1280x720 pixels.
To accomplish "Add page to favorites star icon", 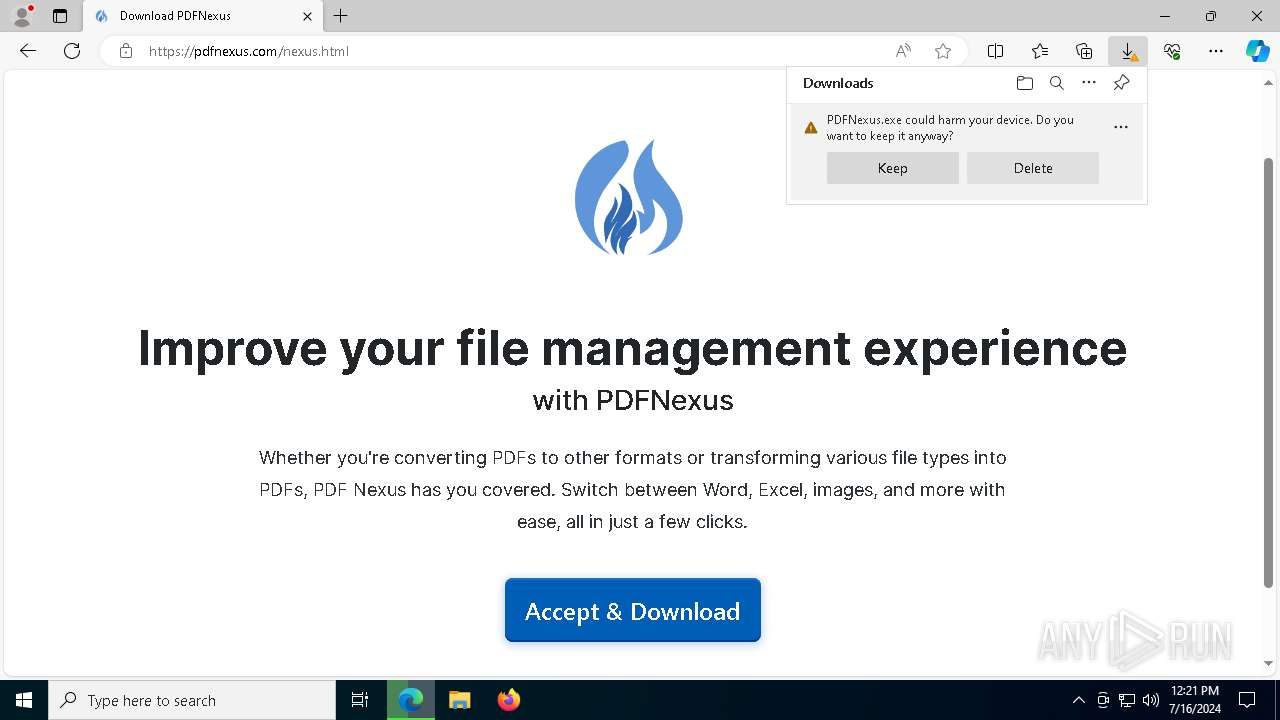I will [943, 51].
